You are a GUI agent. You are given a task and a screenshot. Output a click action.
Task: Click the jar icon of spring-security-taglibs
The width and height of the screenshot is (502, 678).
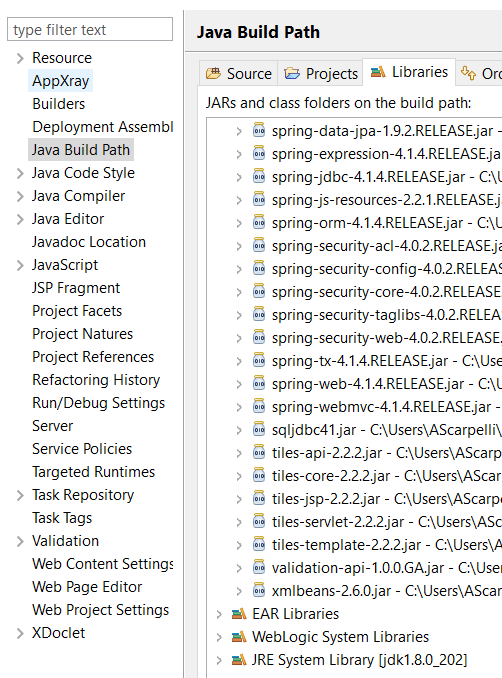coord(259,314)
